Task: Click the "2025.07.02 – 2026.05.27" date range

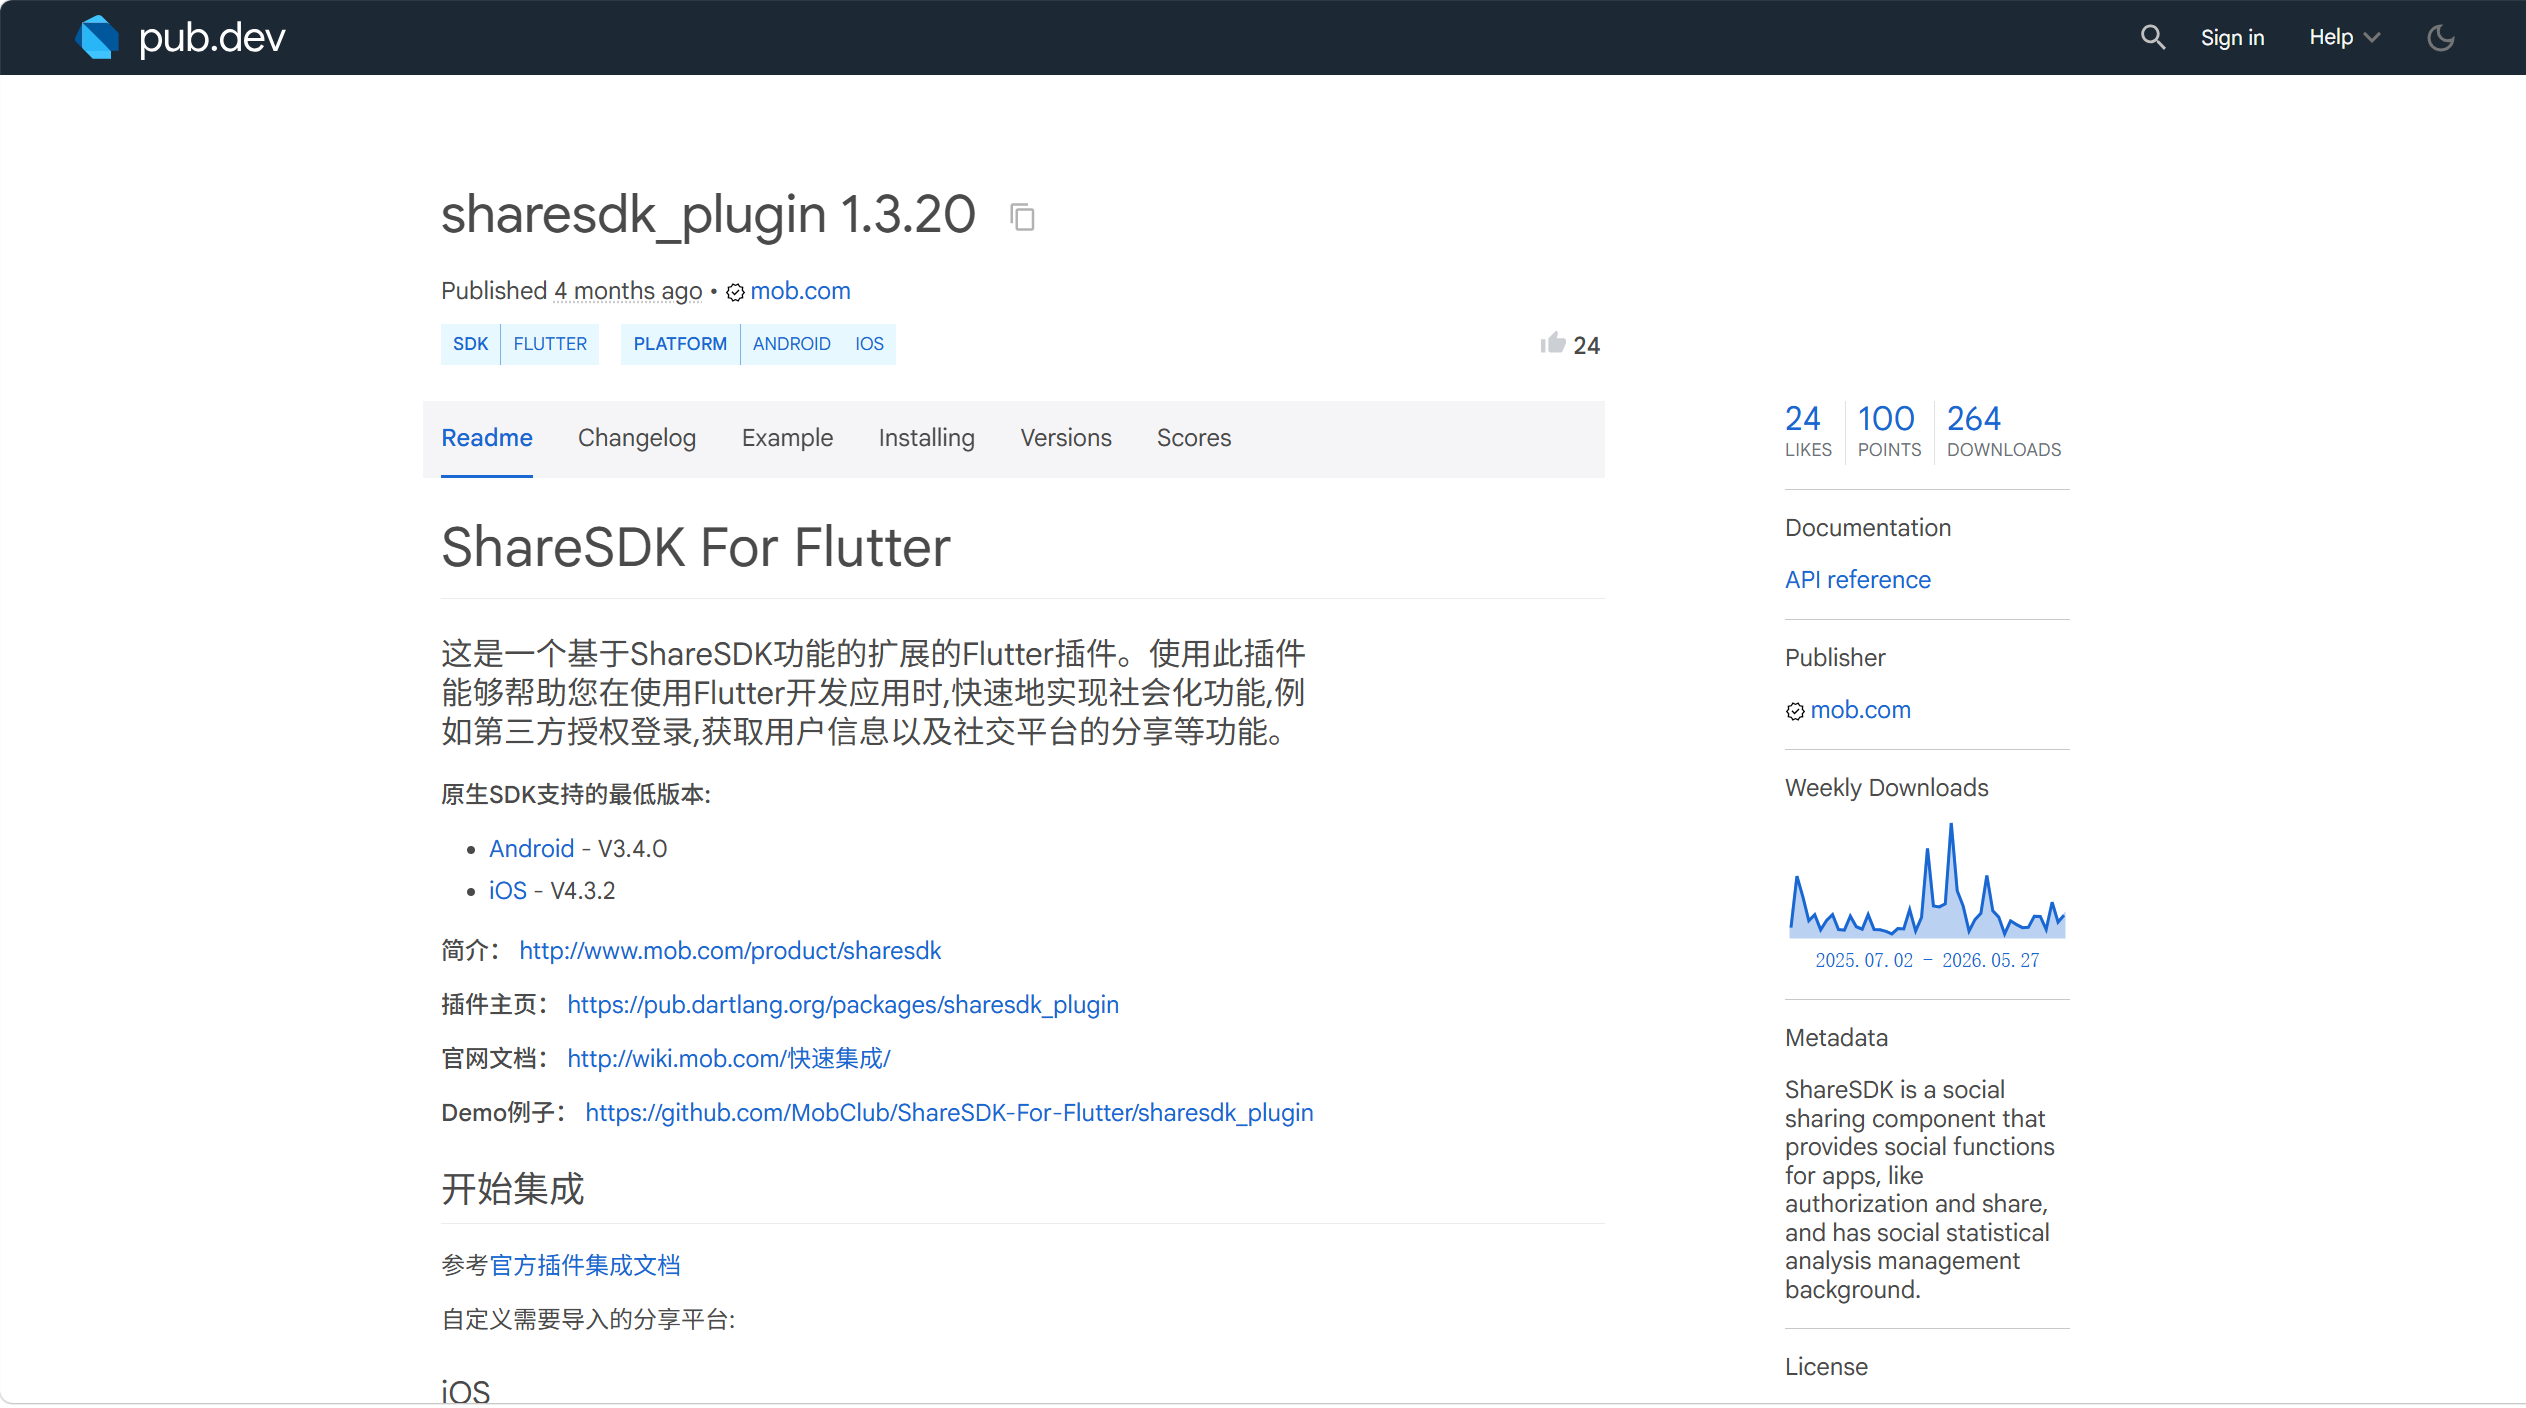Action: 1927,961
